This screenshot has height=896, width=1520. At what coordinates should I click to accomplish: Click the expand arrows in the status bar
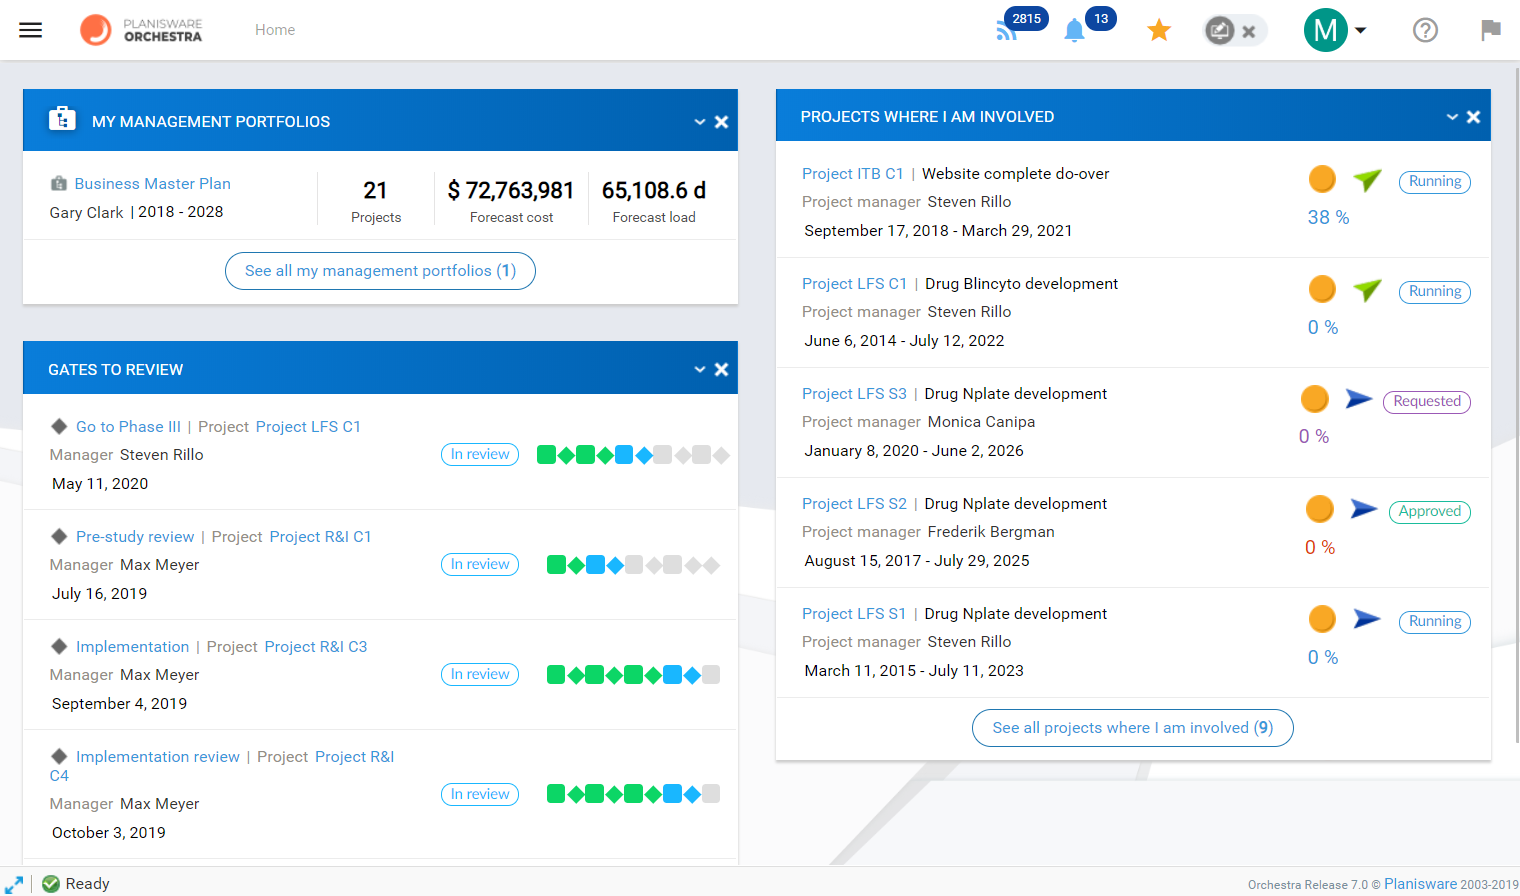point(15,884)
